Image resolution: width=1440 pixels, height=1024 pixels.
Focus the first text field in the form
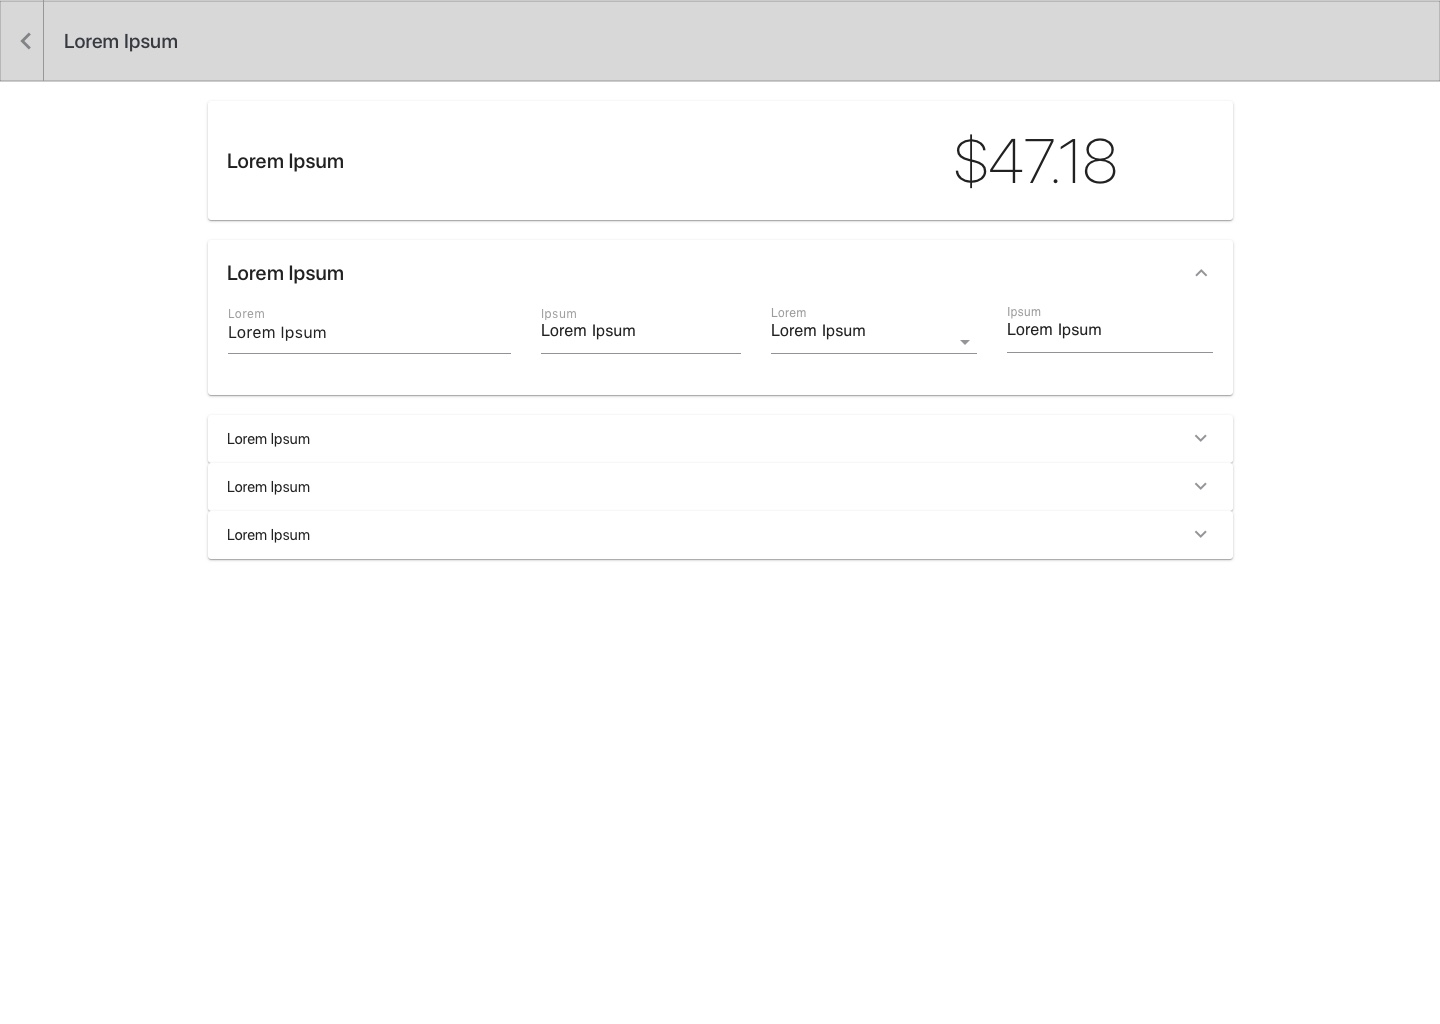click(x=368, y=334)
